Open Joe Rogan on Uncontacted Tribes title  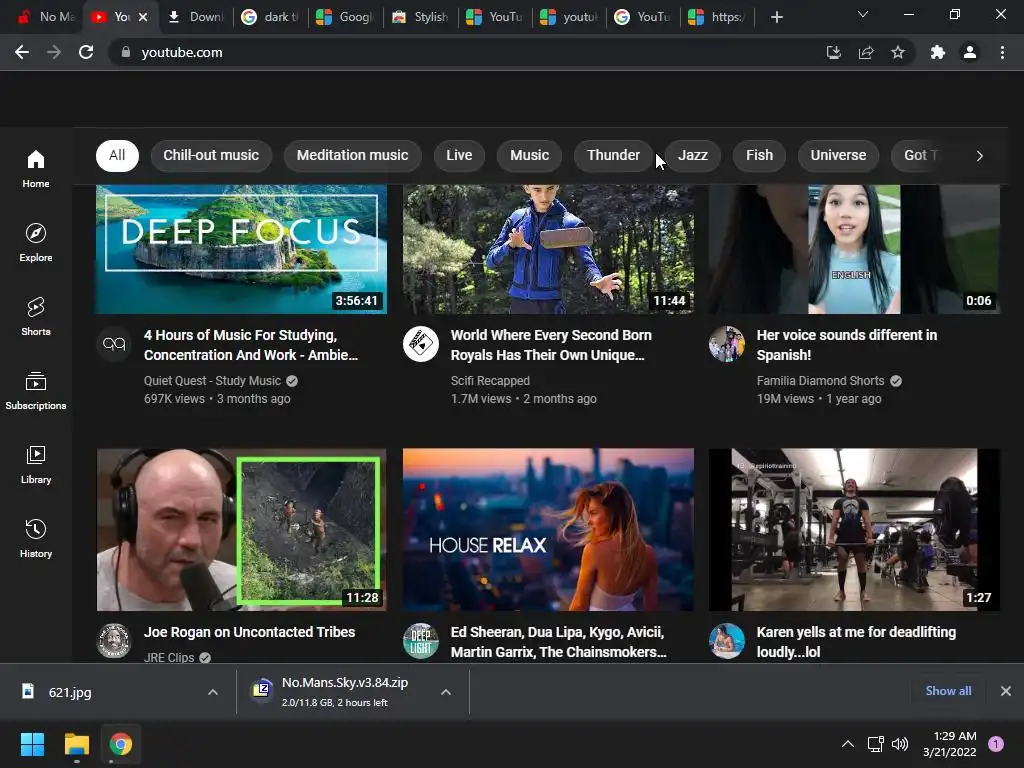pos(249,632)
